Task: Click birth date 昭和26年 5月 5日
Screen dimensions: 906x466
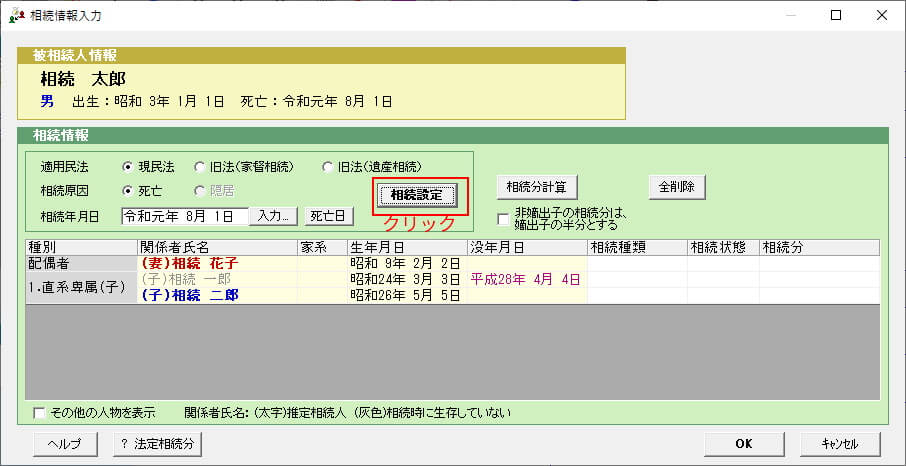Action: (x=405, y=296)
